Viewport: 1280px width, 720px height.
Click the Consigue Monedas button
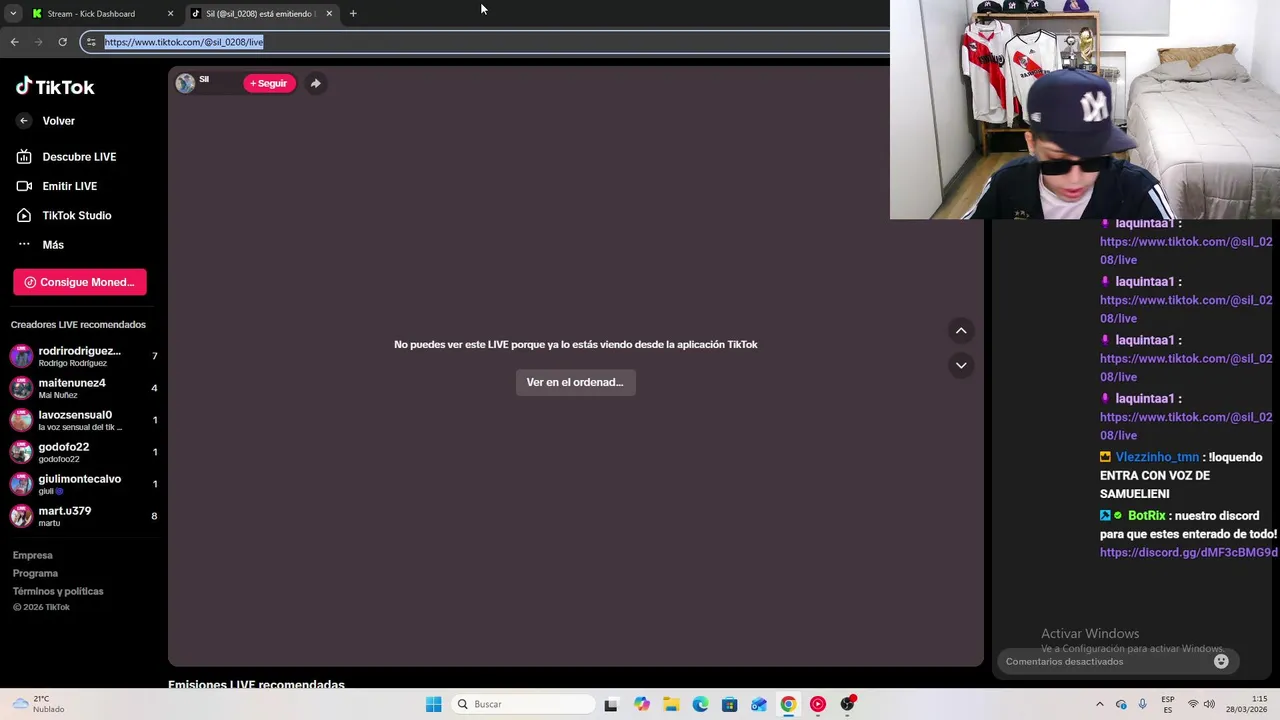[80, 282]
